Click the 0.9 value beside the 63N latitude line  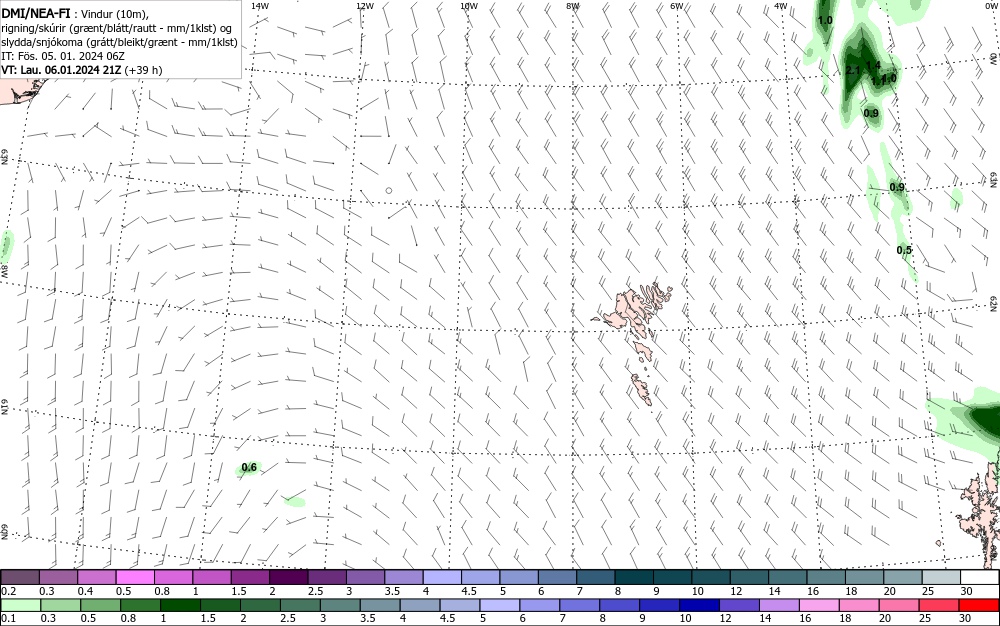897,187
